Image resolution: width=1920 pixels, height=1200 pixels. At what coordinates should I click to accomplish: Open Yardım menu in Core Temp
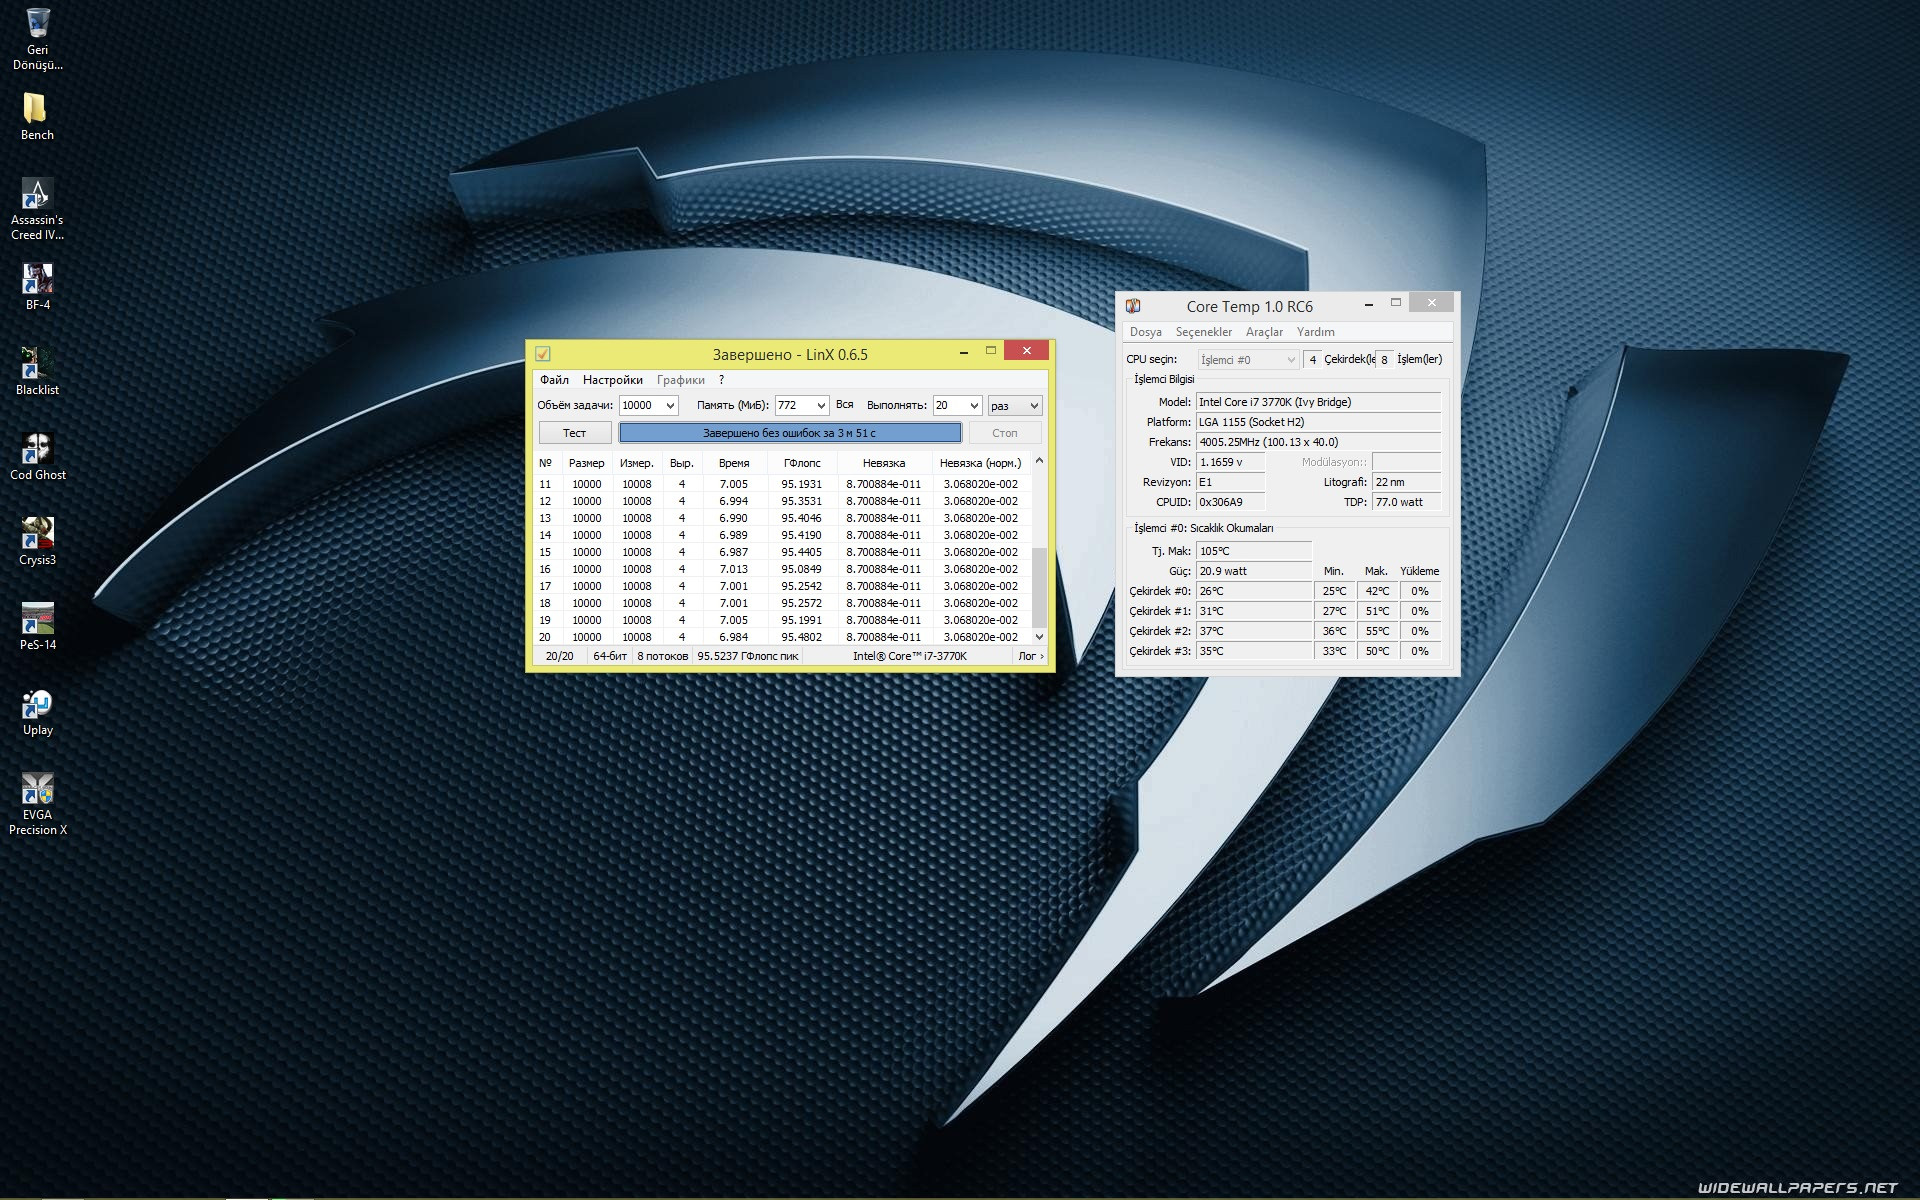(1315, 332)
